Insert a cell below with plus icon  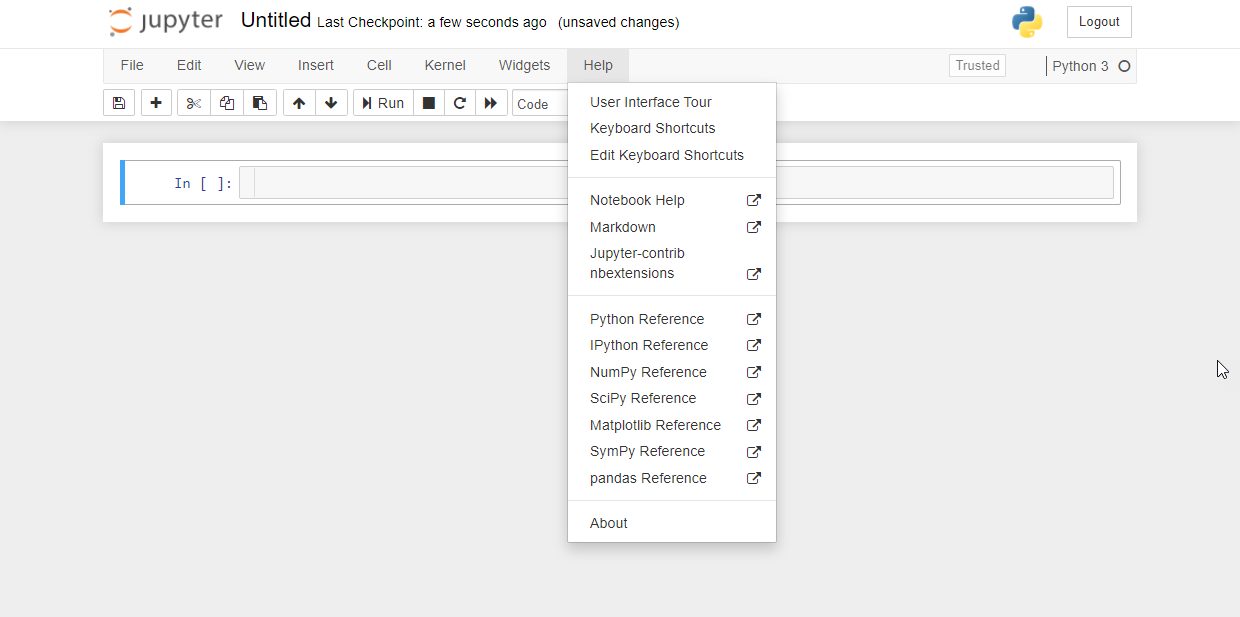156,103
